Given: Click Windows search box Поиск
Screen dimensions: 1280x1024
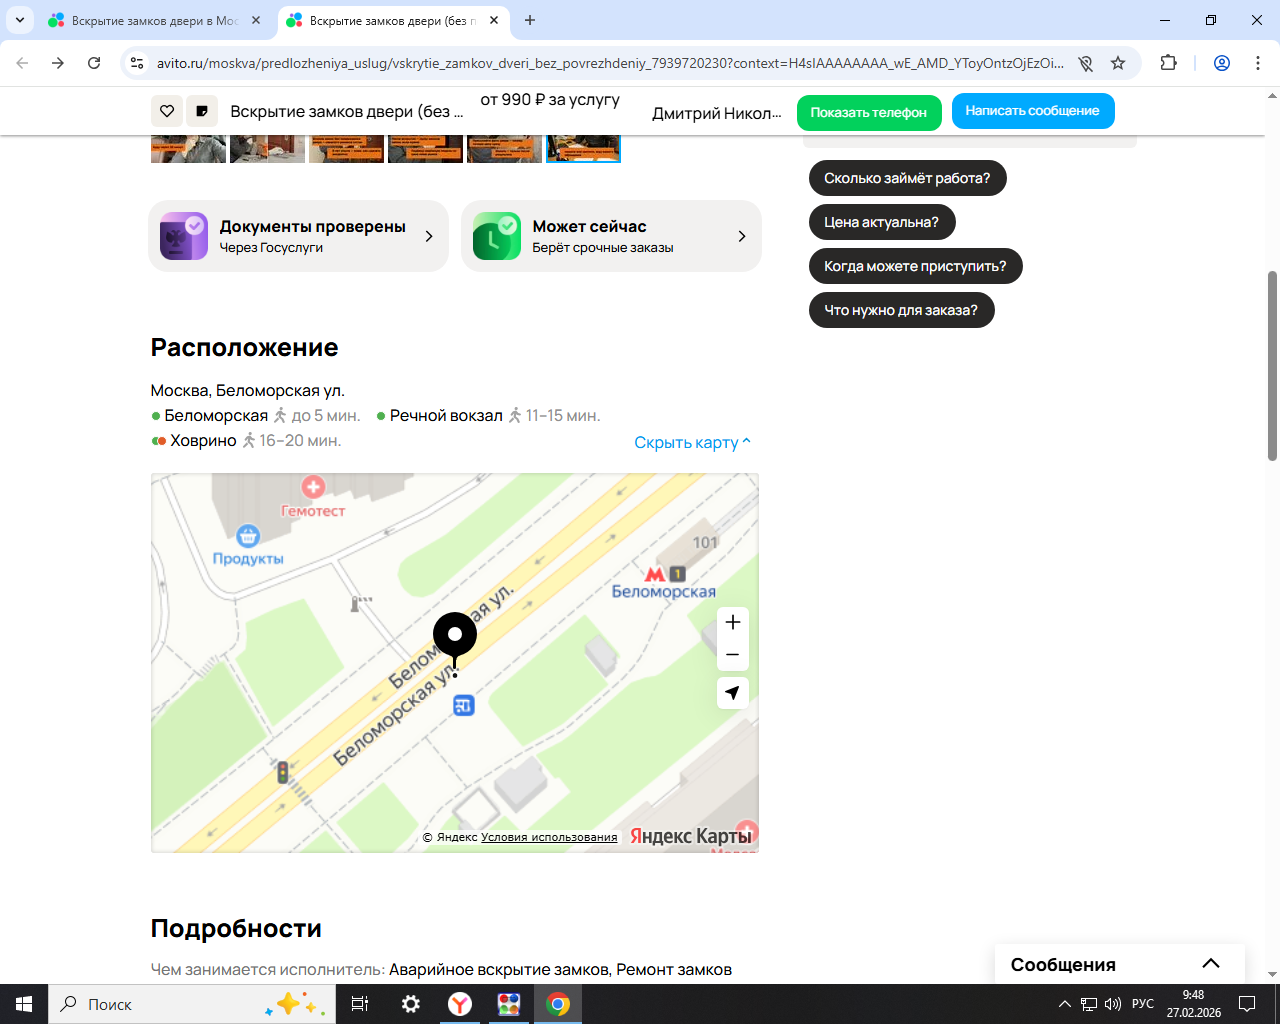Looking at the screenshot, I should pos(192,1004).
